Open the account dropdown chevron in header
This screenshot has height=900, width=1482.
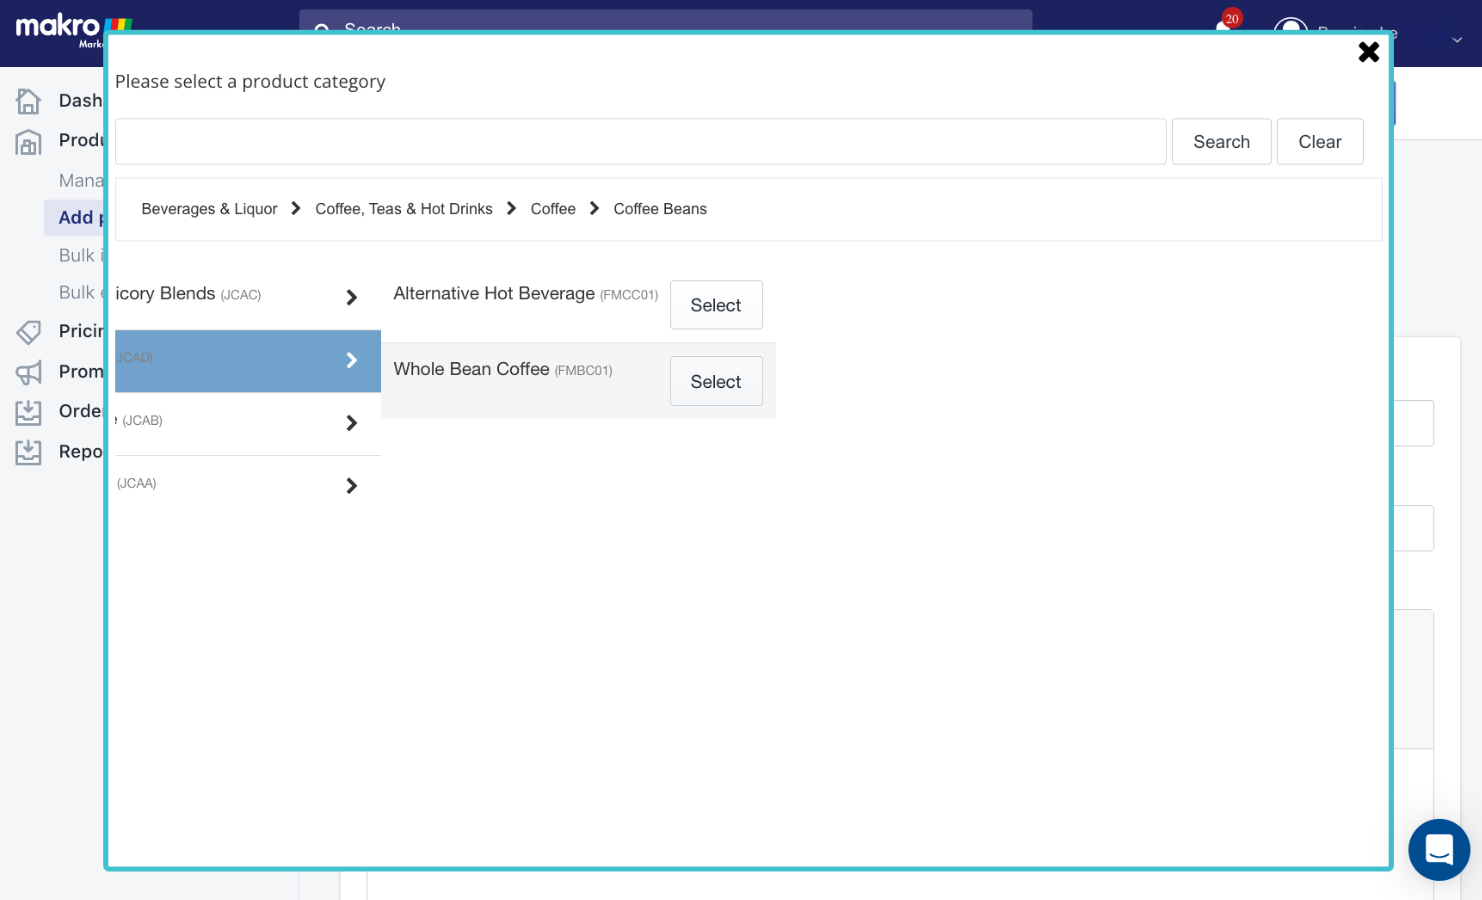[1457, 40]
